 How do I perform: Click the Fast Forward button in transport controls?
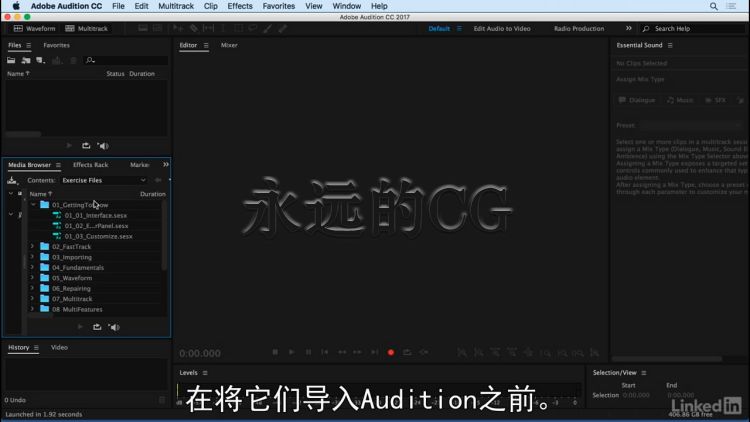[x=358, y=352]
